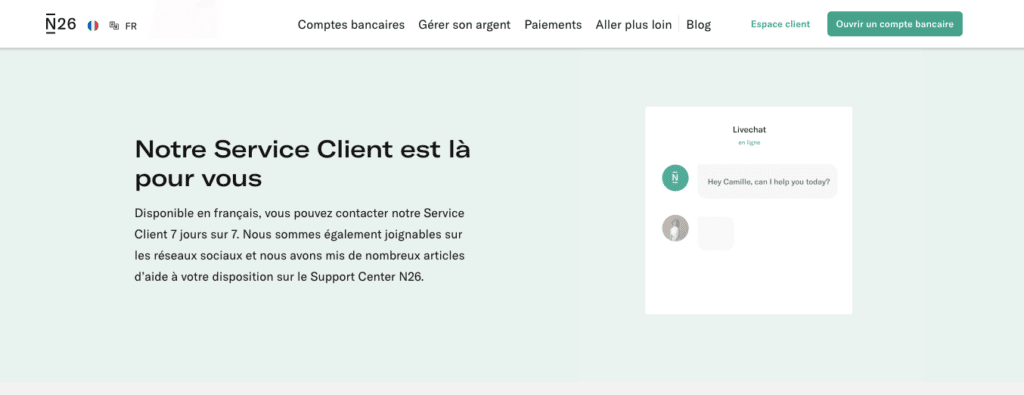Select the French flag country icon

pos(93,26)
